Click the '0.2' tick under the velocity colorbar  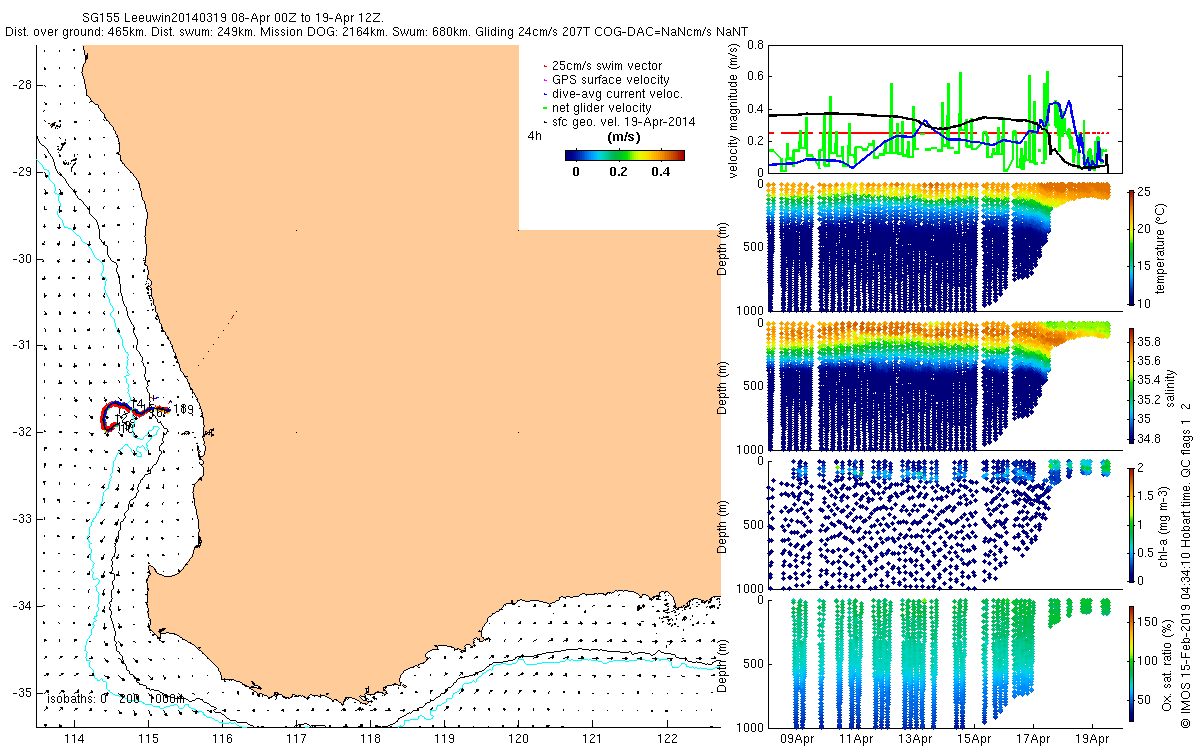point(617,172)
